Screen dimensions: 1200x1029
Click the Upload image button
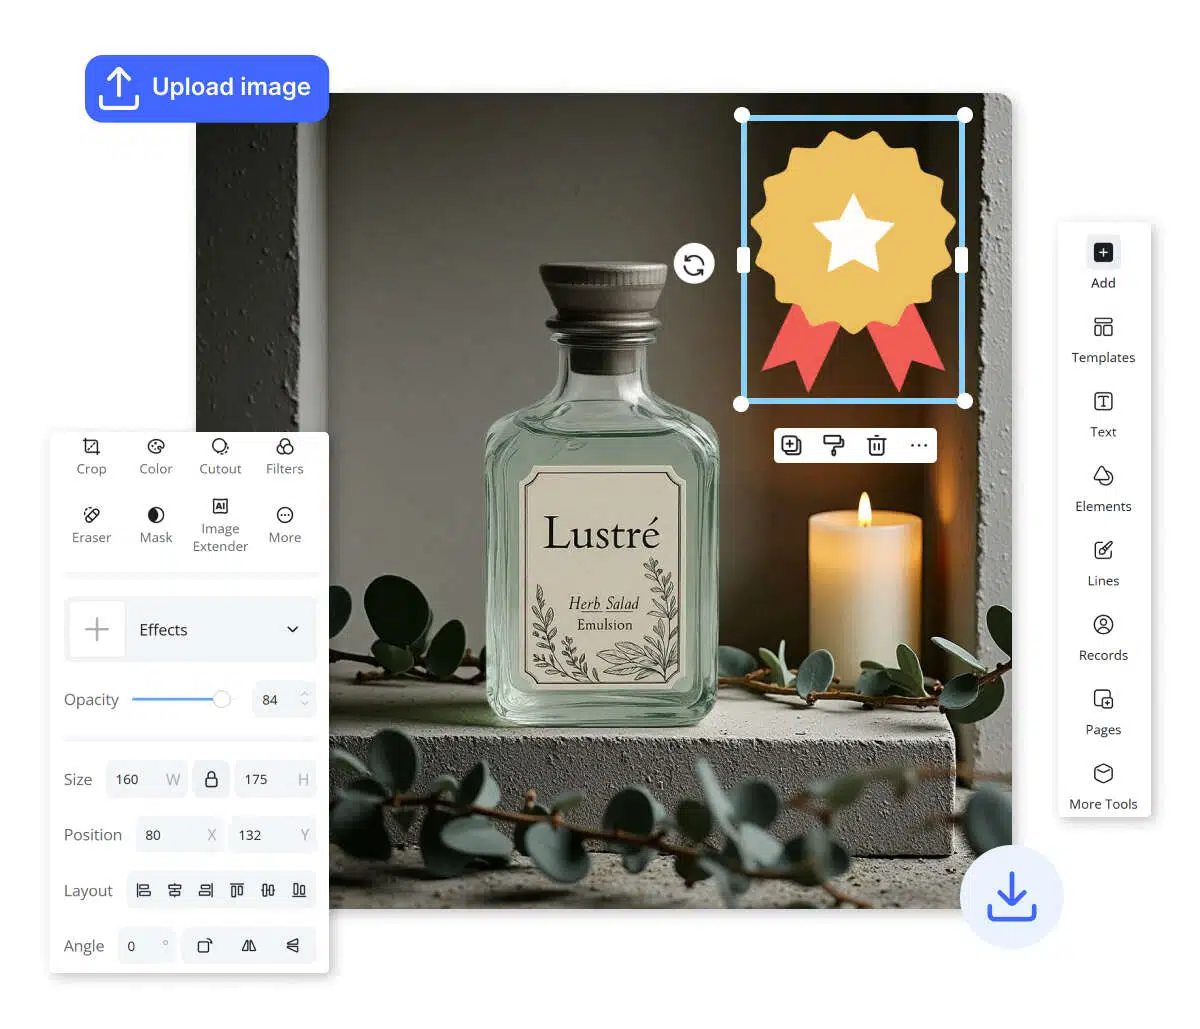[207, 88]
